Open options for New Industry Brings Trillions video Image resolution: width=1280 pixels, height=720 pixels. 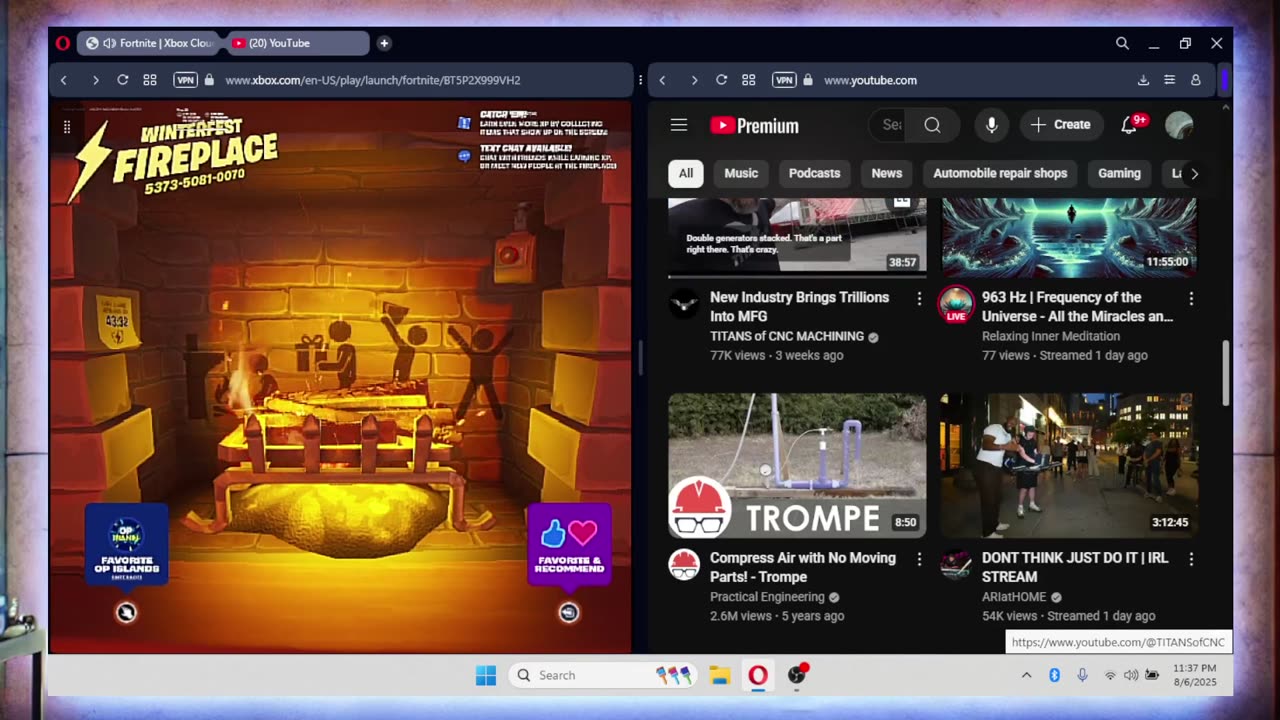tap(919, 298)
